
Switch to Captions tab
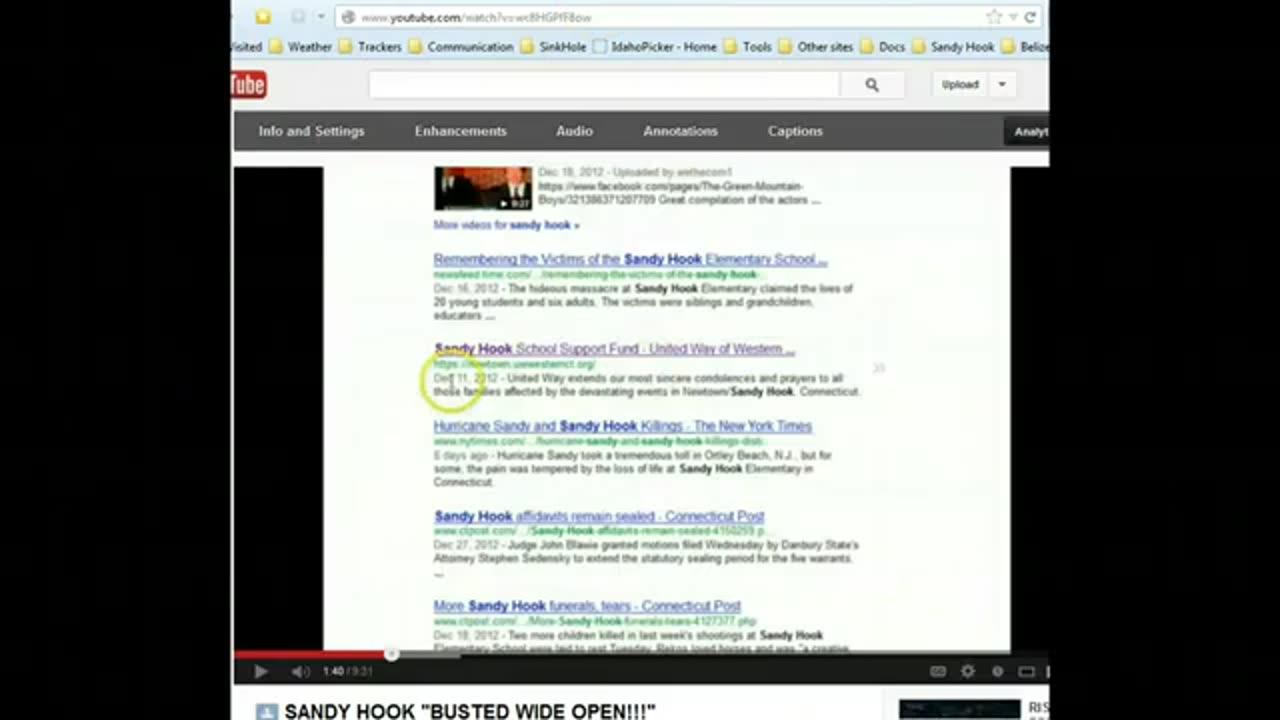(796, 131)
